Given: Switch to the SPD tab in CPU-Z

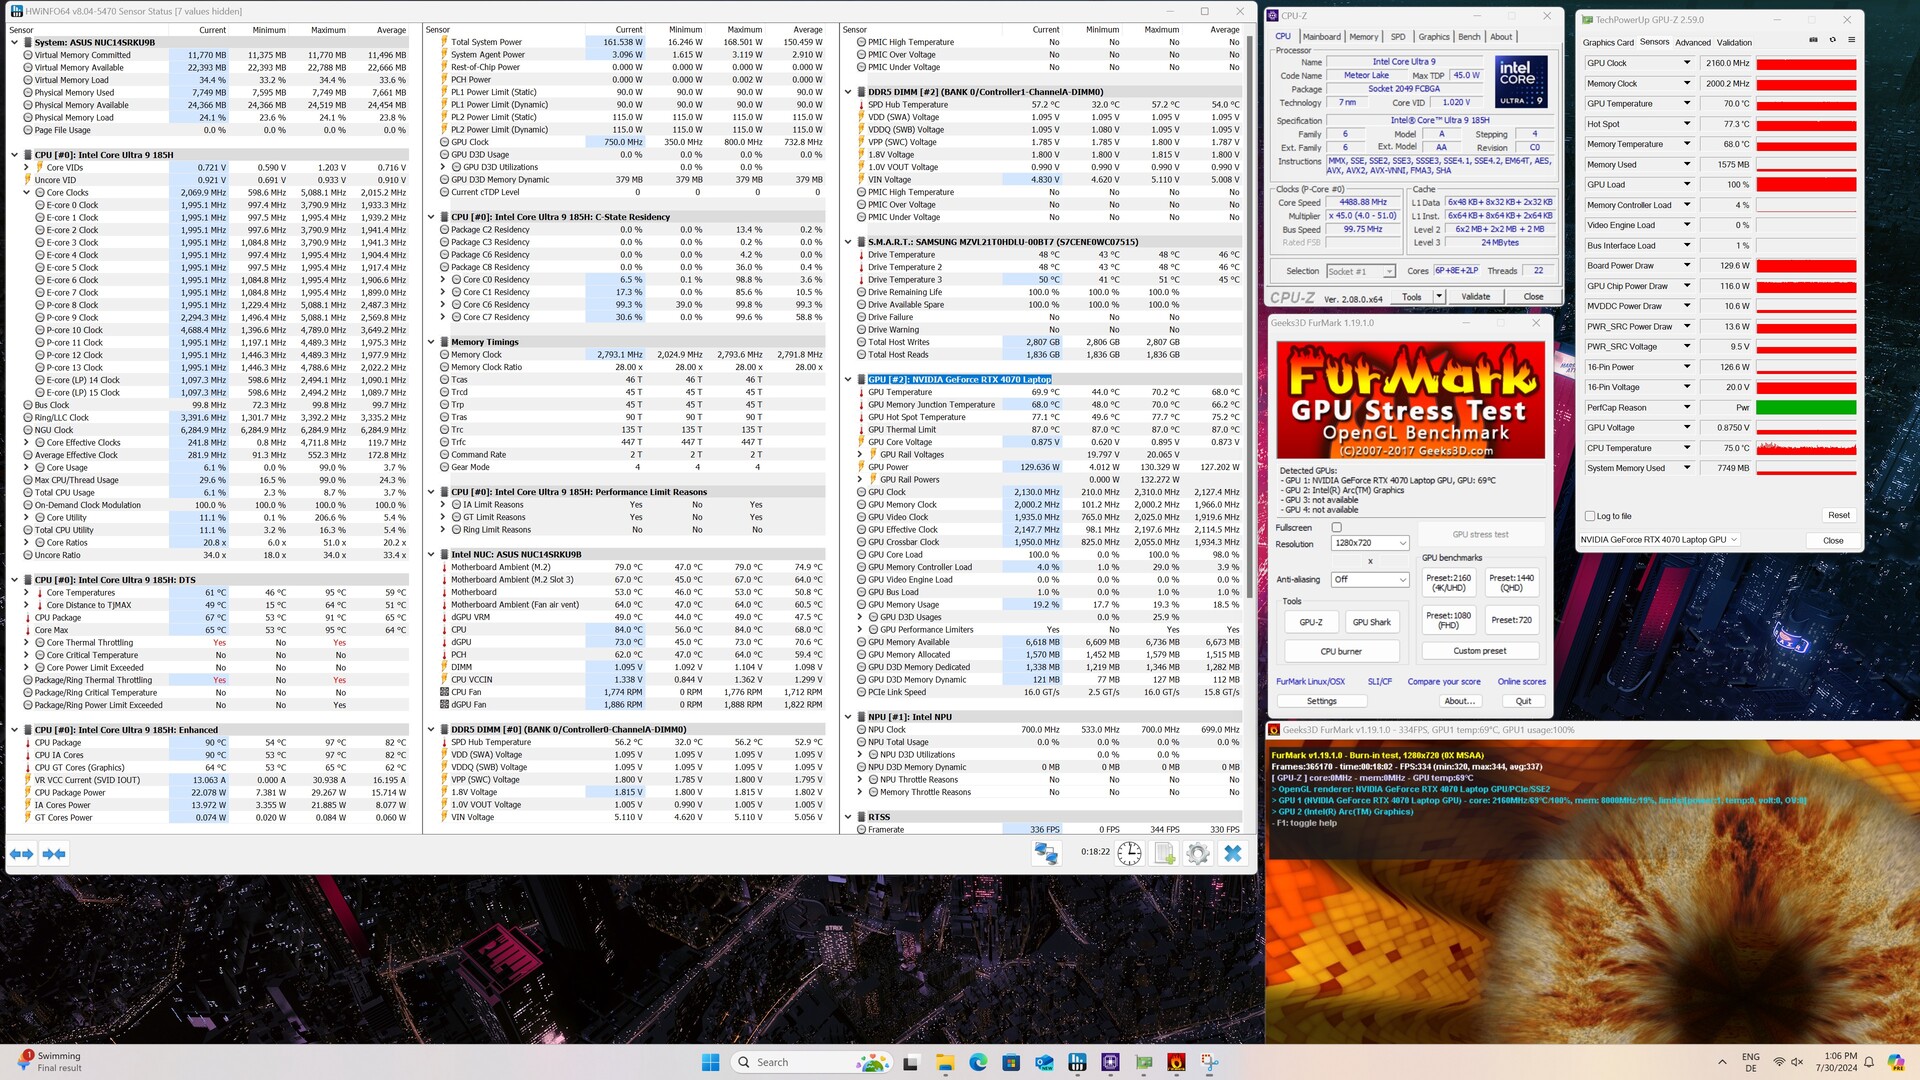Looking at the screenshot, I should [x=1398, y=37].
